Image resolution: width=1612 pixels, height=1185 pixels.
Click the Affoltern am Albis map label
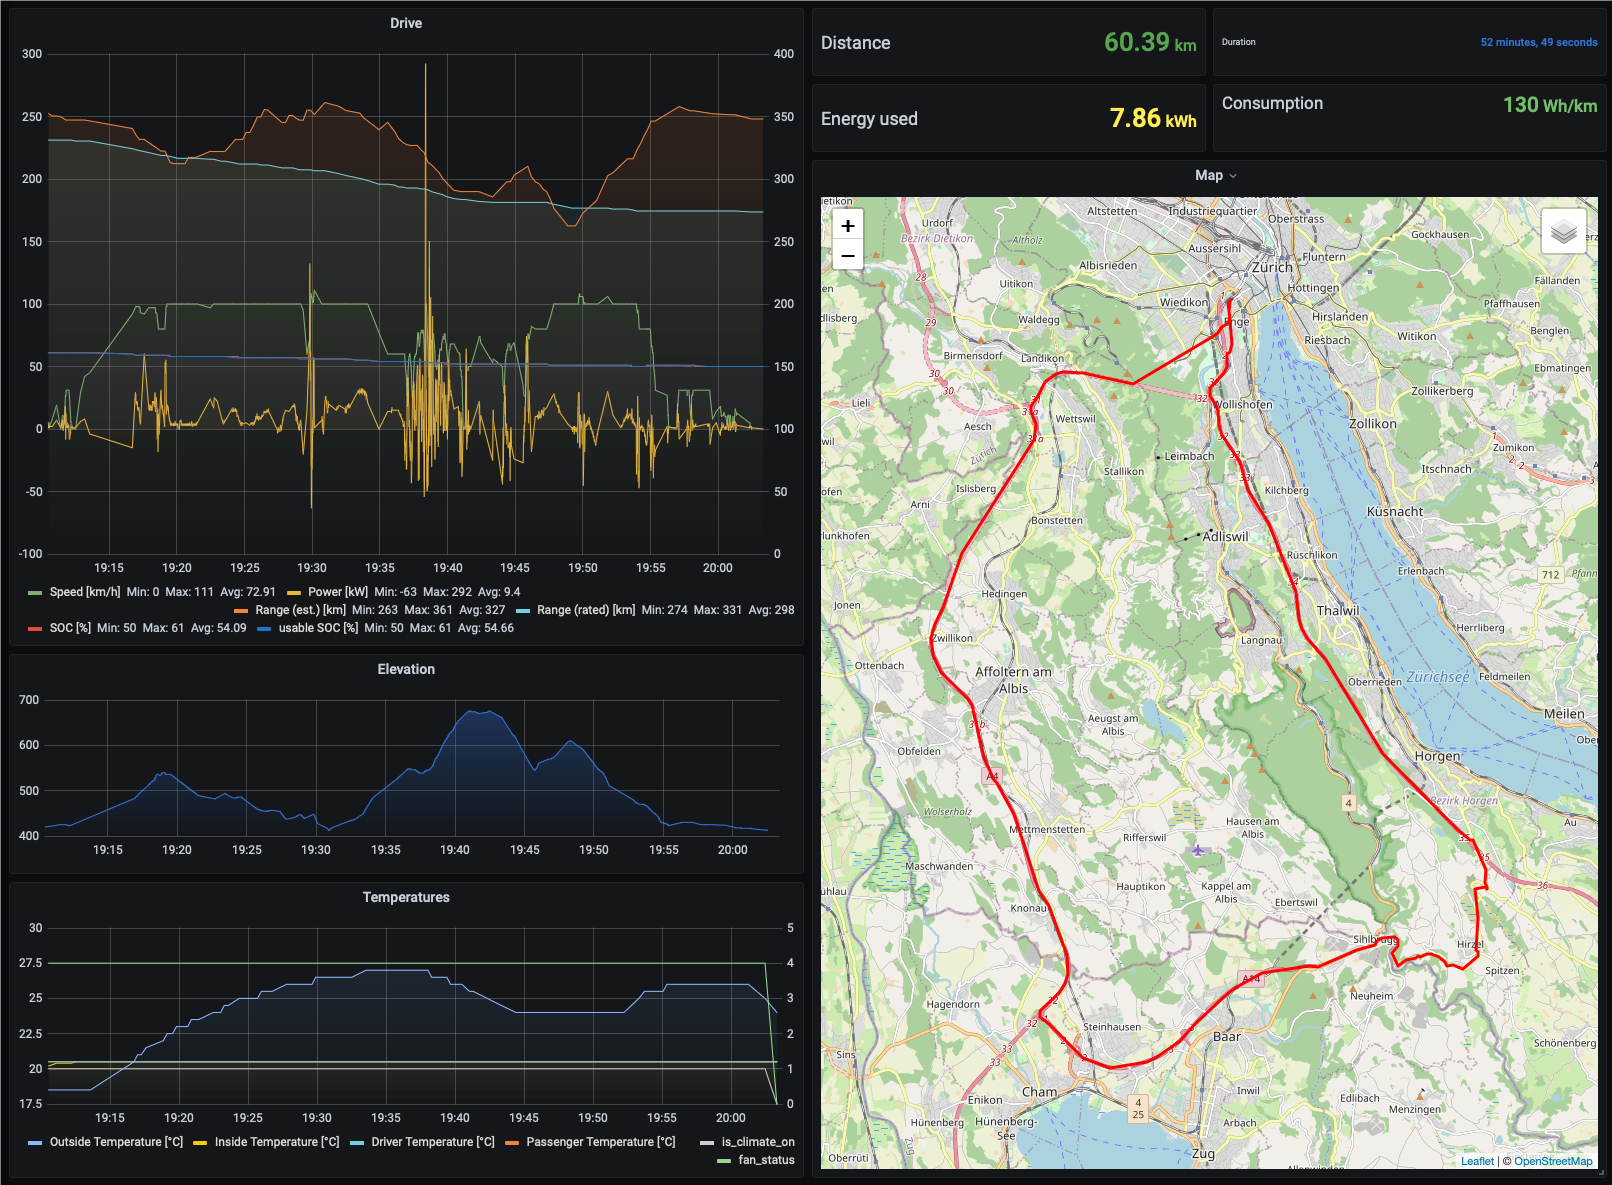(x=1013, y=680)
